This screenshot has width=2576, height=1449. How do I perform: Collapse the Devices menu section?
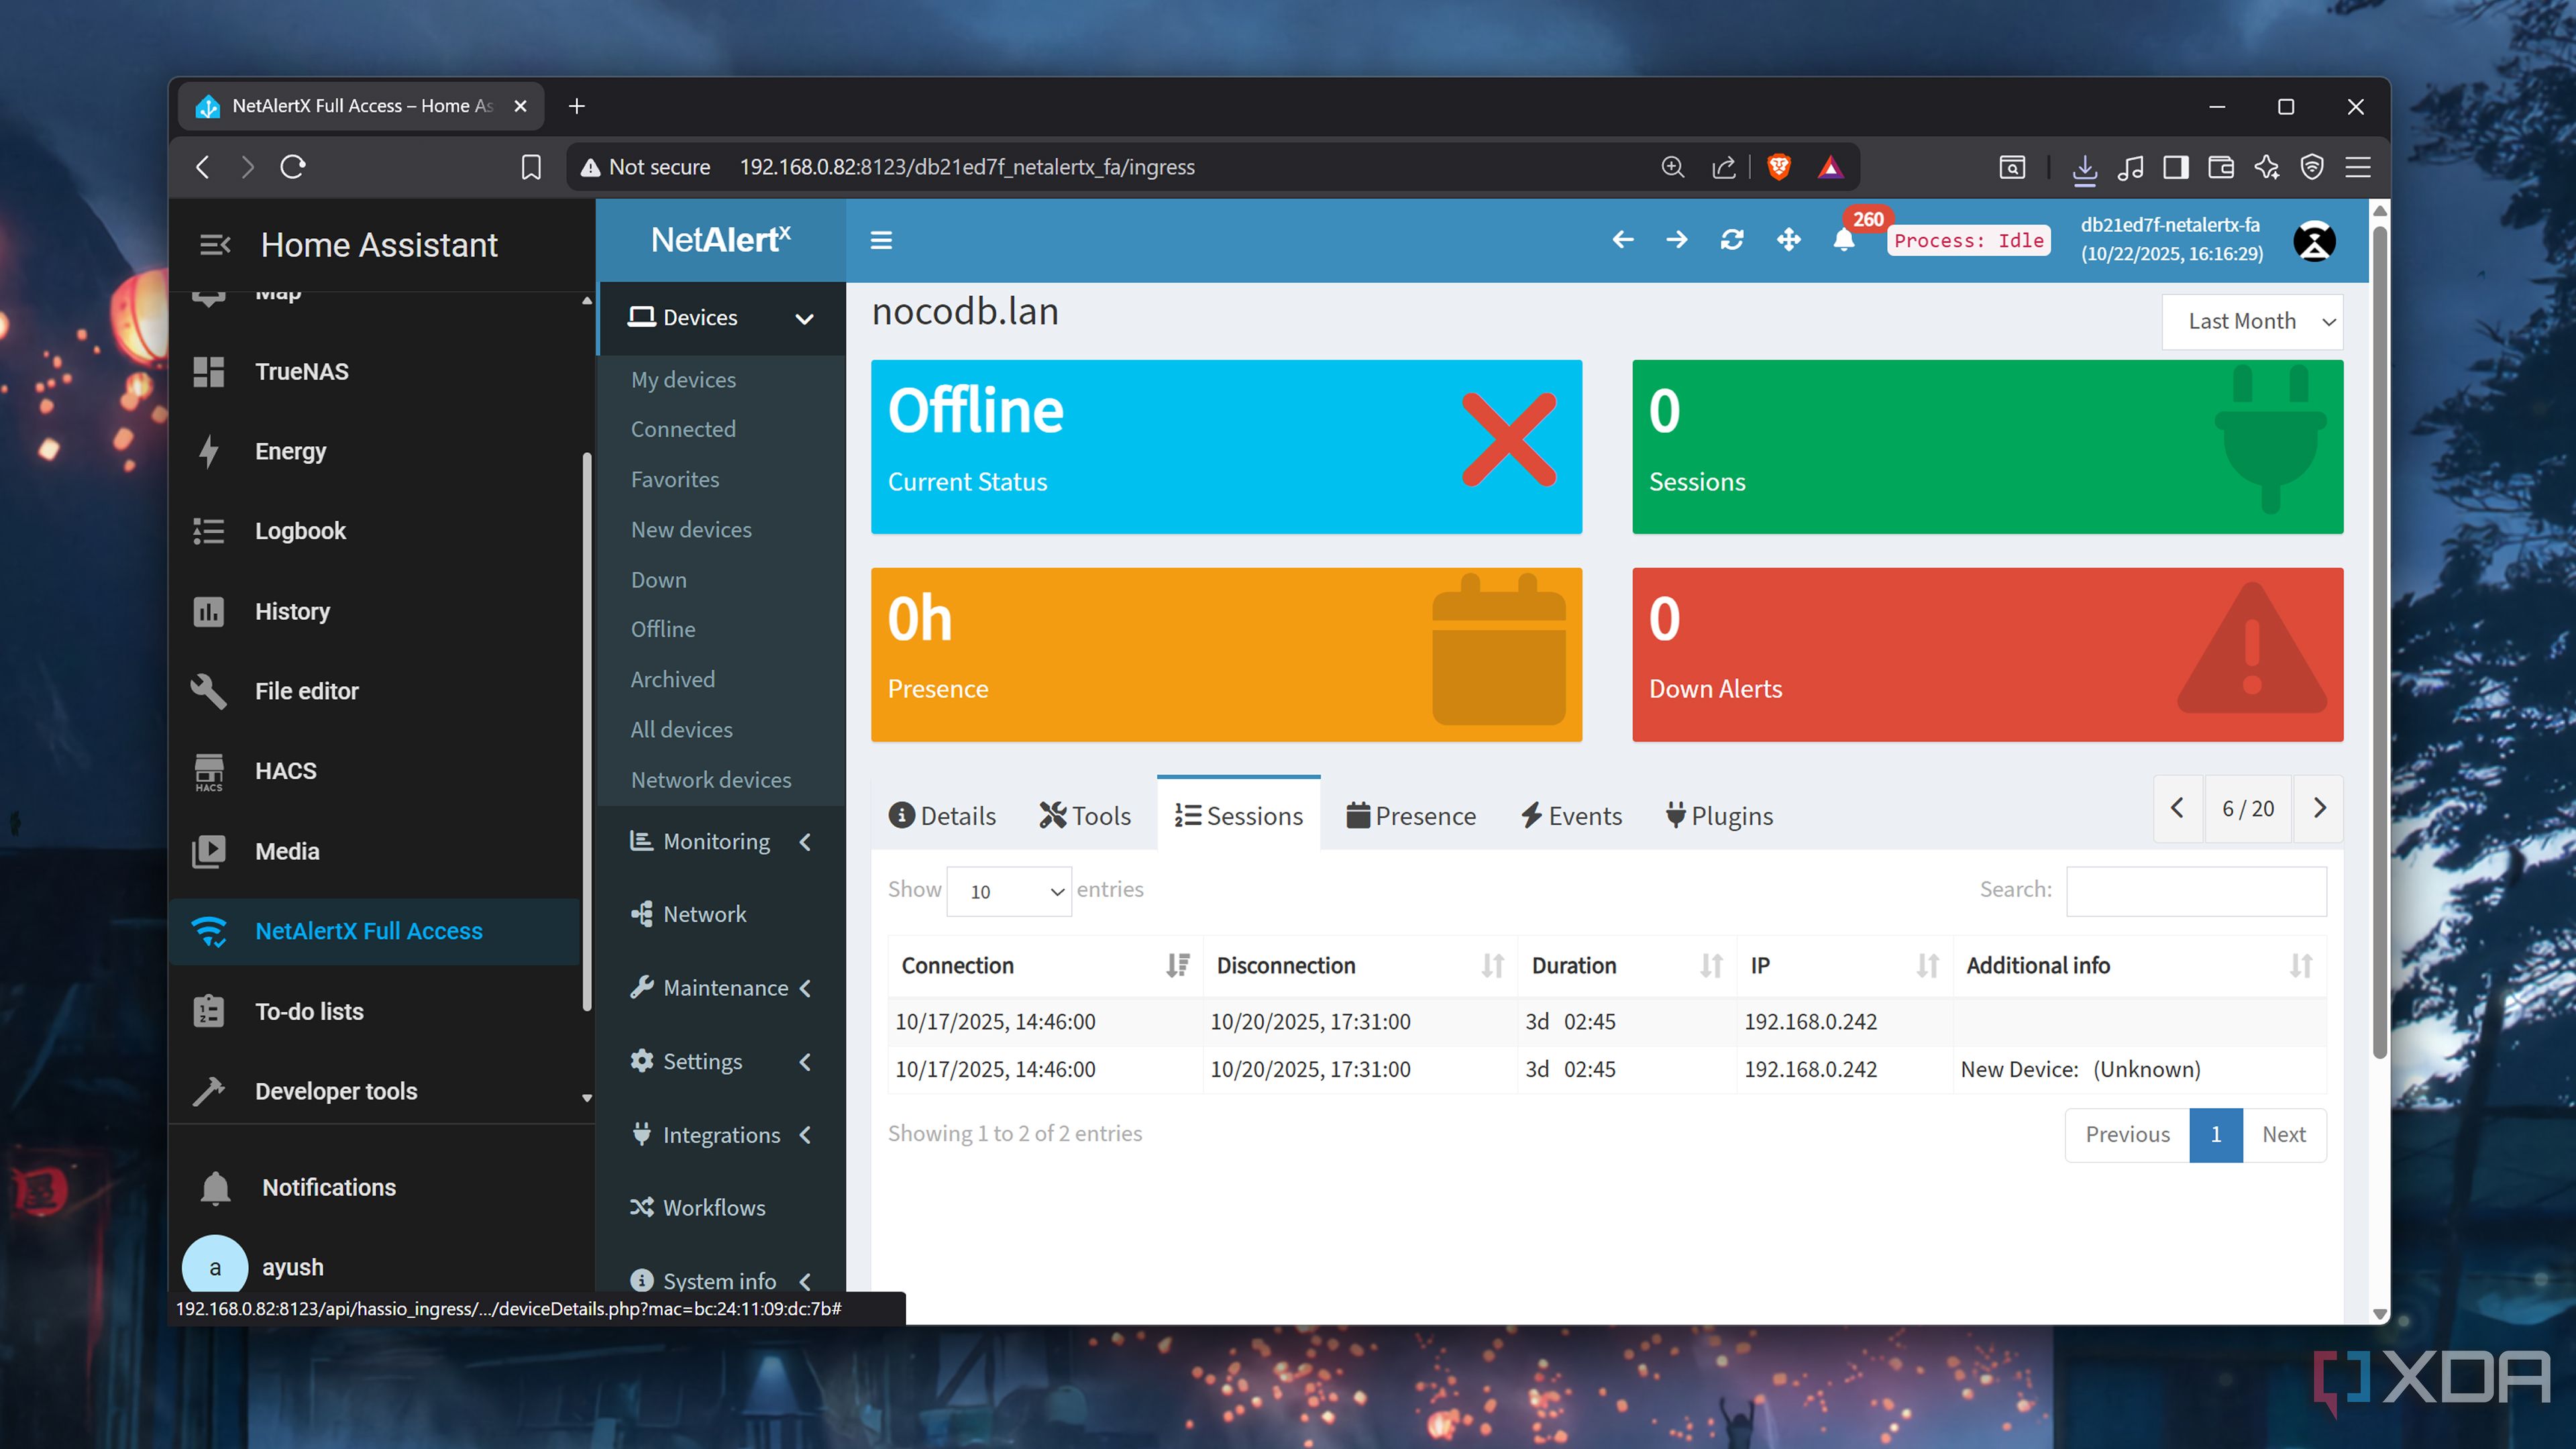click(721, 318)
